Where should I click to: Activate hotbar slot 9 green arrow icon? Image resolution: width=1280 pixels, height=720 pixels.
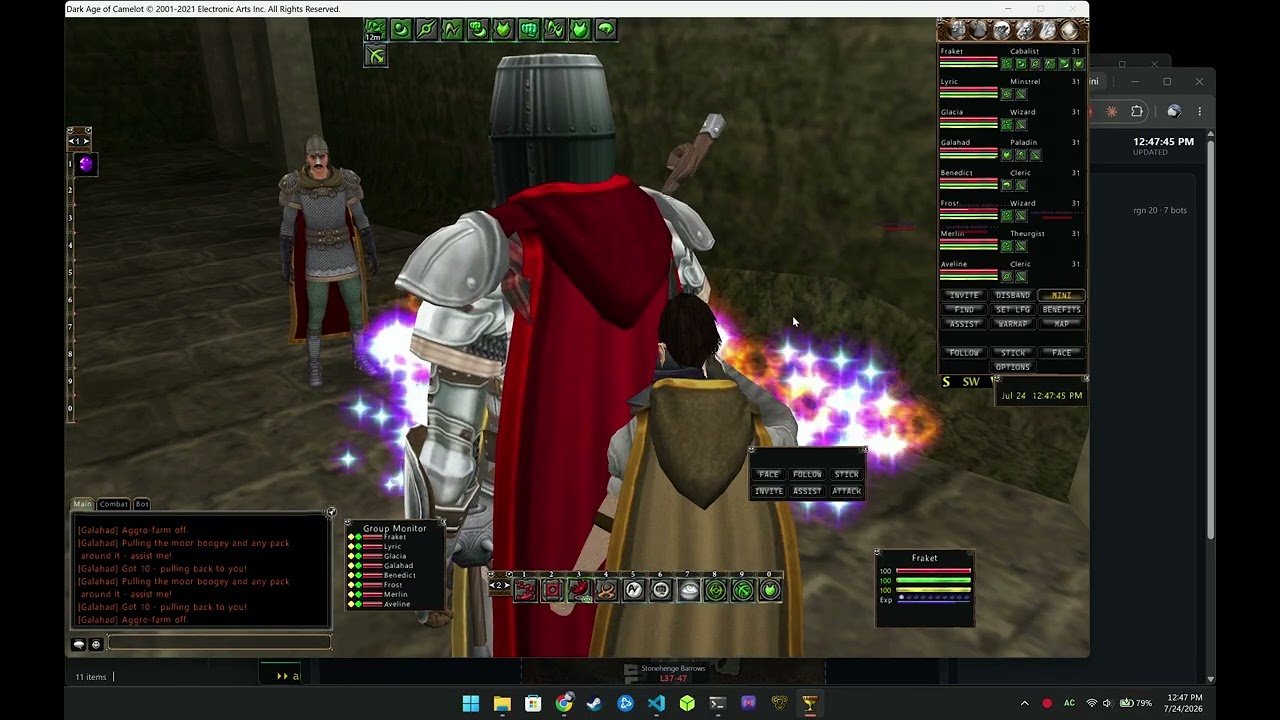742,591
